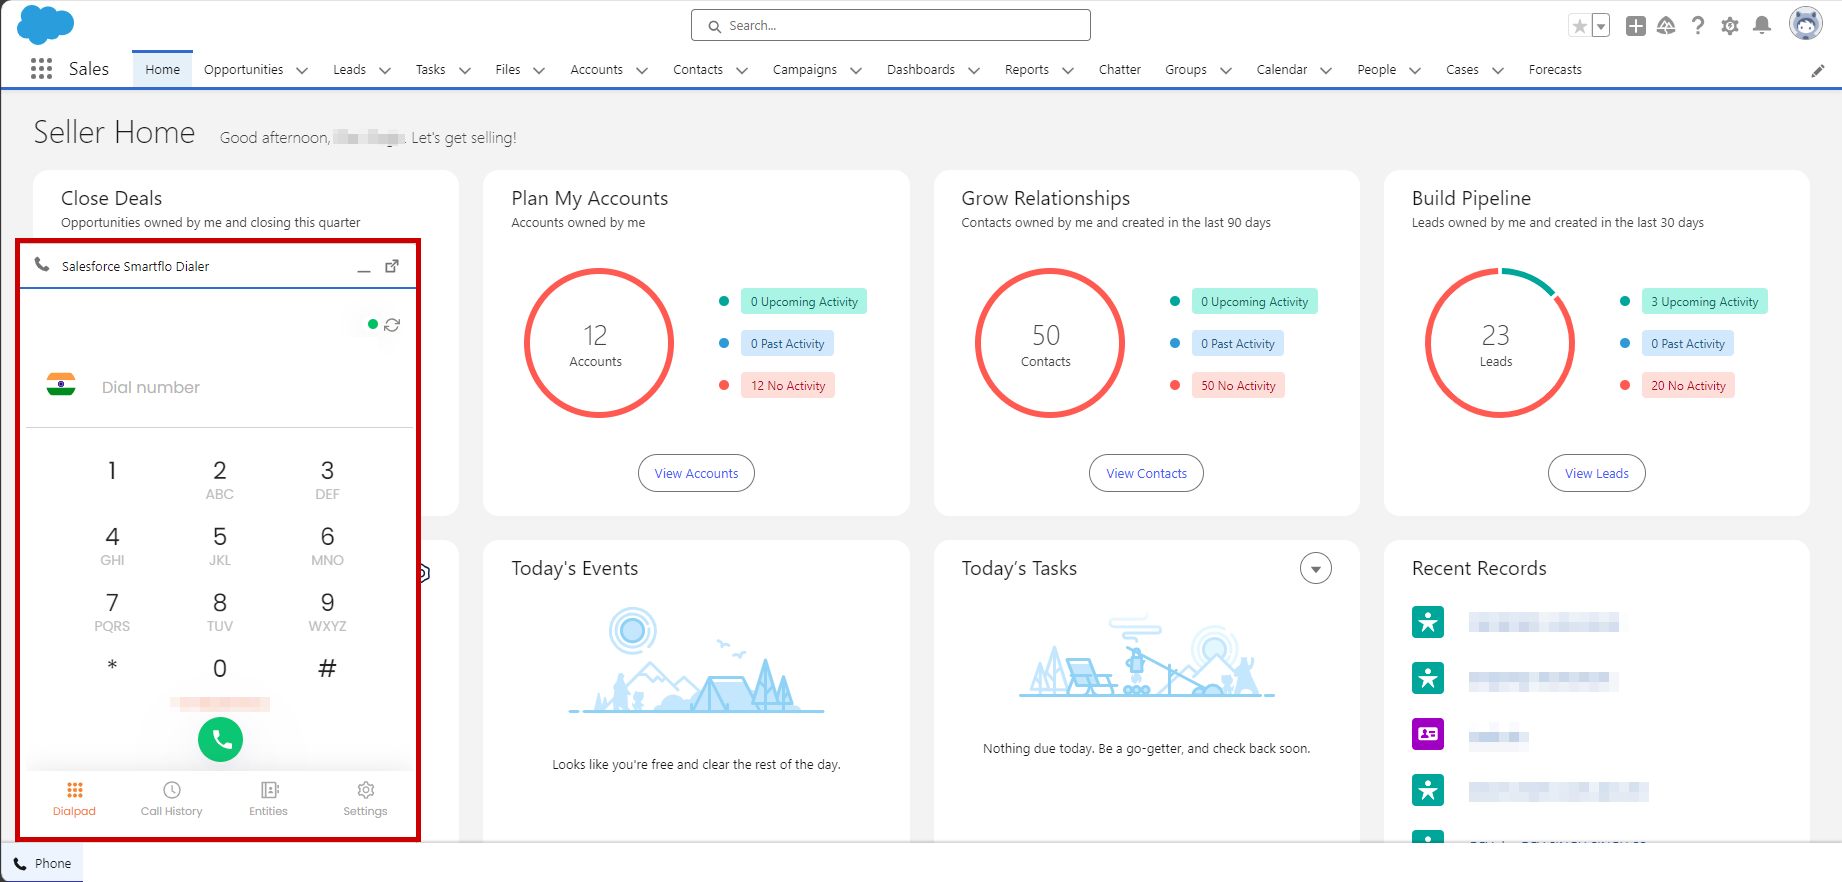Expand the Files tab dropdown chevron
The width and height of the screenshot is (1842, 882).
pyautogui.click(x=539, y=70)
